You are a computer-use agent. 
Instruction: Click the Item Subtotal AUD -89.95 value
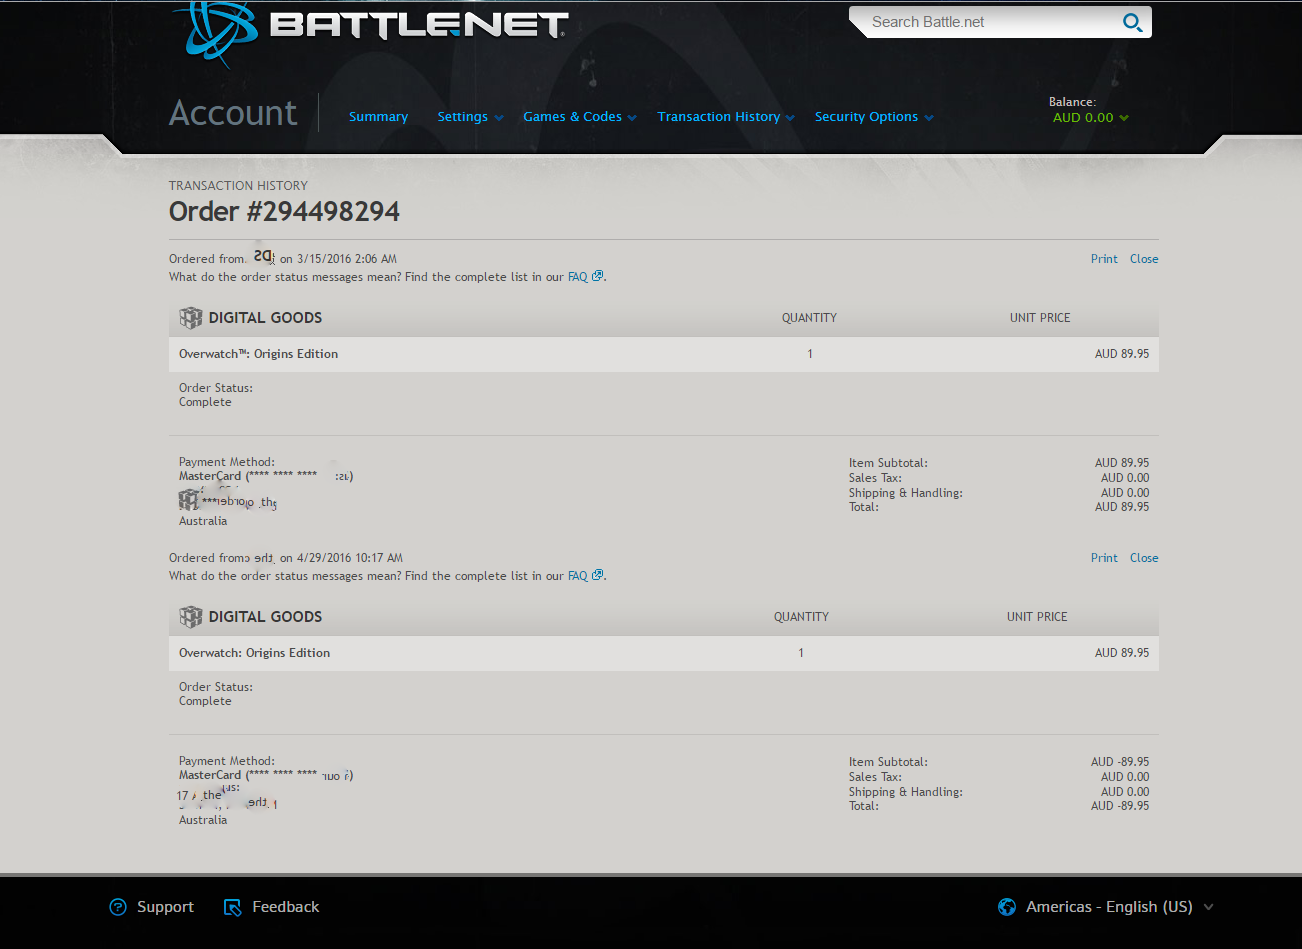point(1120,762)
